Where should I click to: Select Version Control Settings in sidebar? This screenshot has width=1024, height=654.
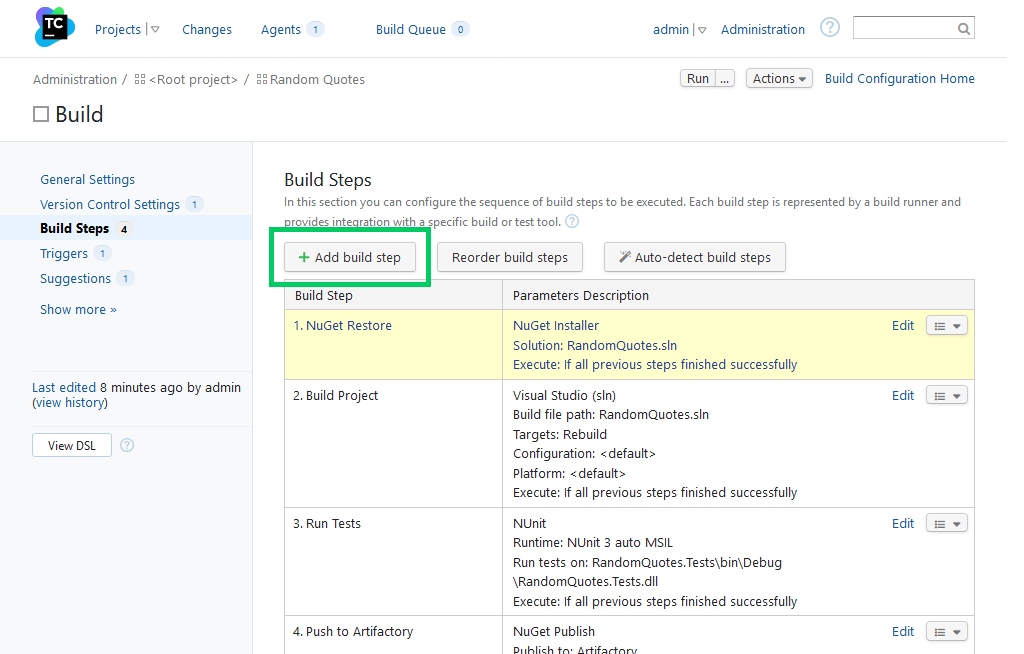click(110, 204)
